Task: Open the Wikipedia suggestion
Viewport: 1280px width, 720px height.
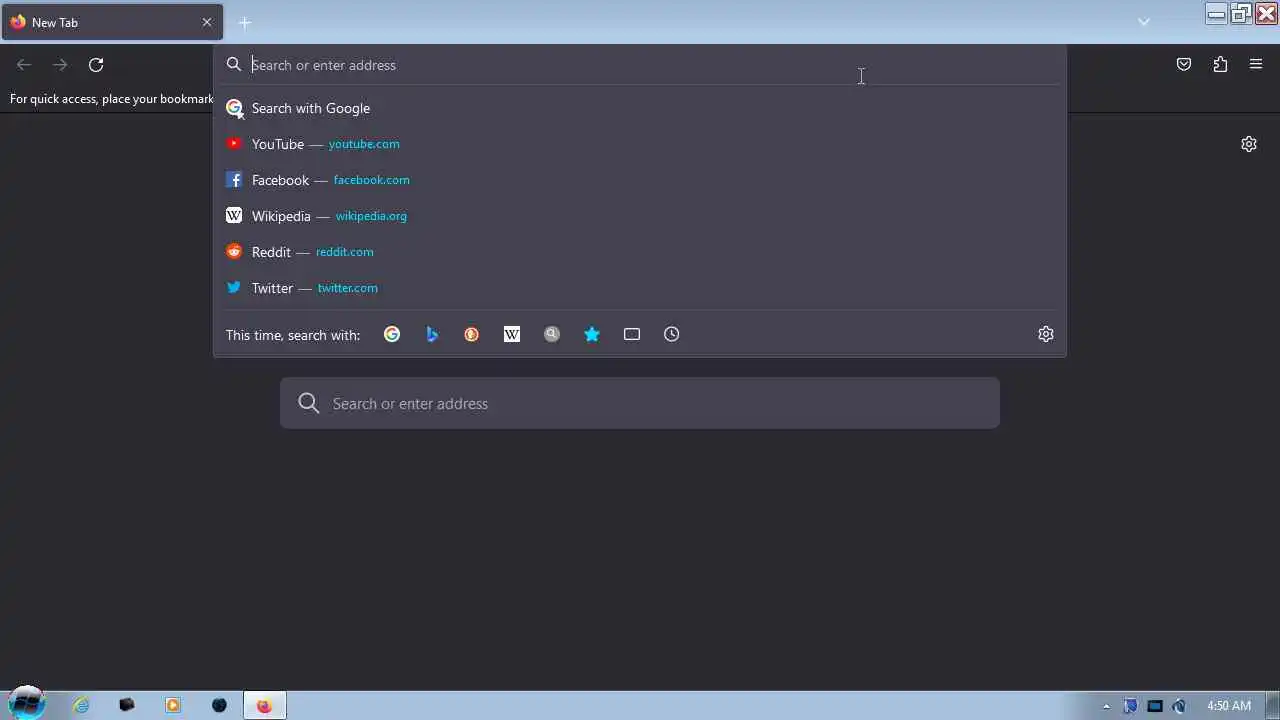Action: pos(640,216)
